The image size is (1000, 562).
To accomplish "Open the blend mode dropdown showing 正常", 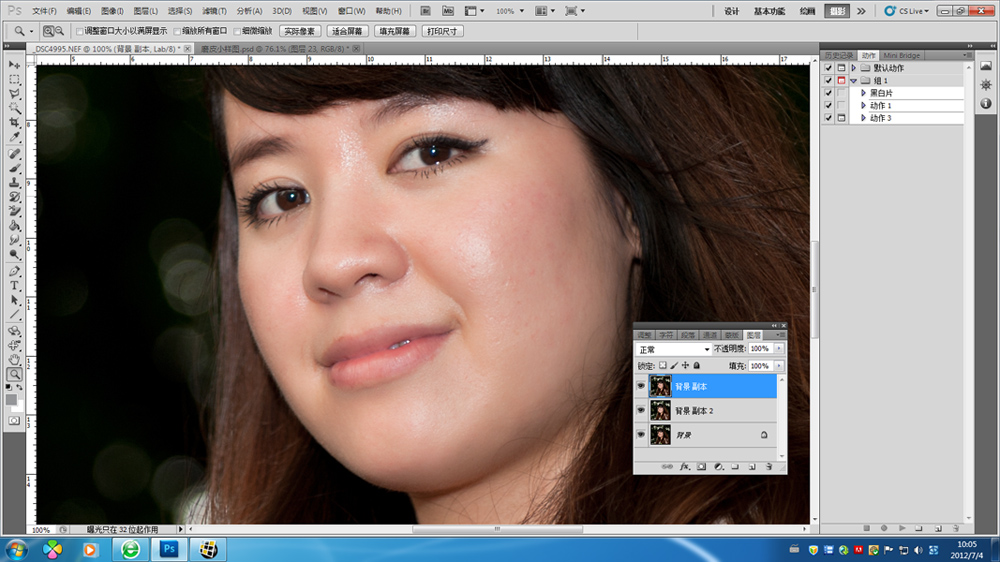I will (673, 349).
